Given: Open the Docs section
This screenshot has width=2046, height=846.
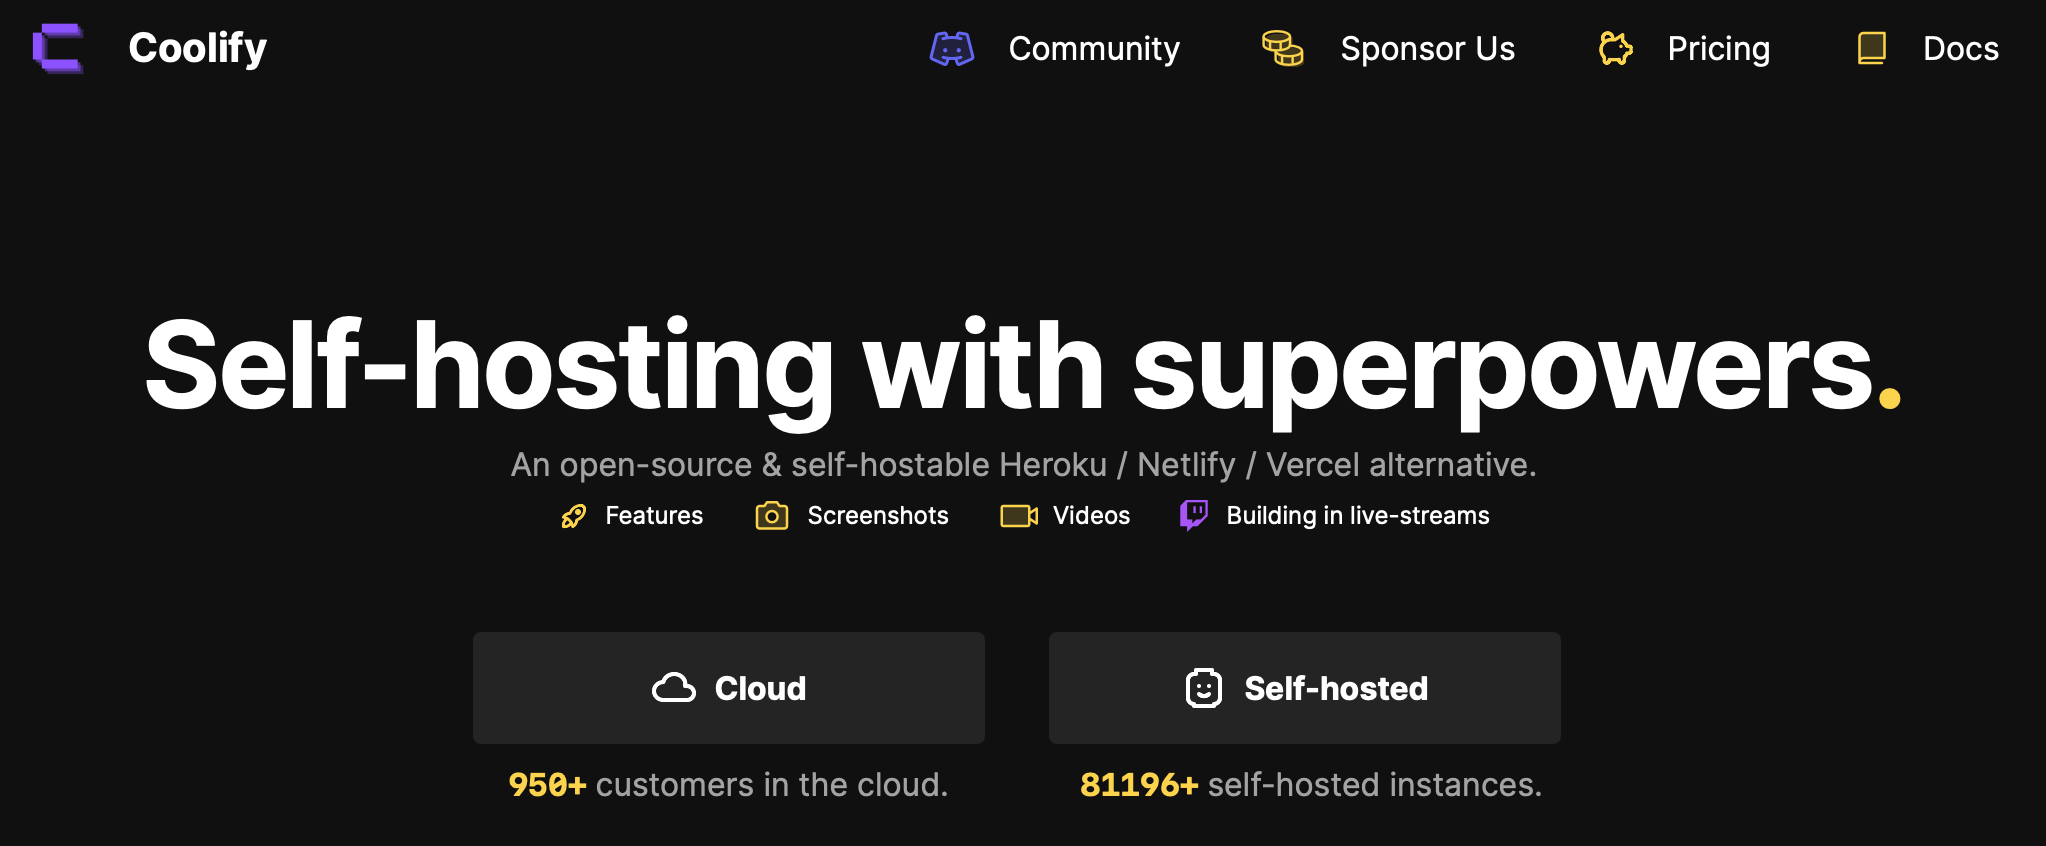Looking at the screenshot, I should (1959, 47).
